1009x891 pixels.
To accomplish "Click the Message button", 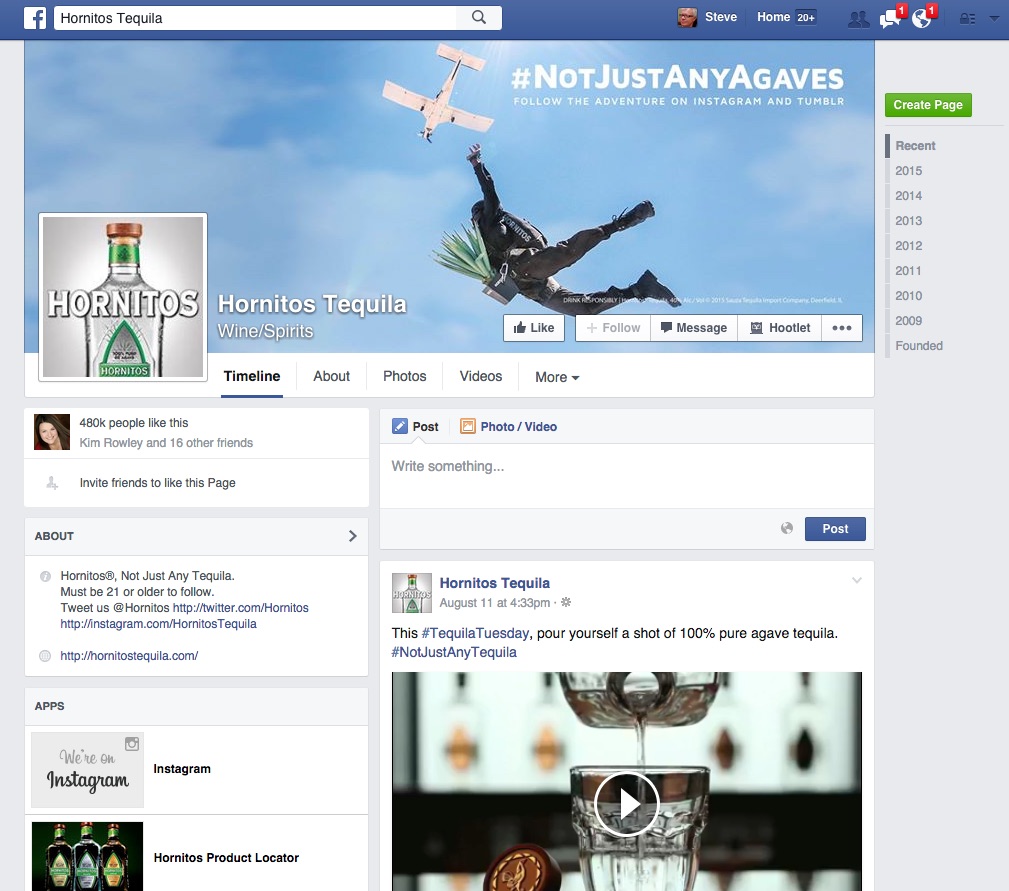I will [694, 328].
